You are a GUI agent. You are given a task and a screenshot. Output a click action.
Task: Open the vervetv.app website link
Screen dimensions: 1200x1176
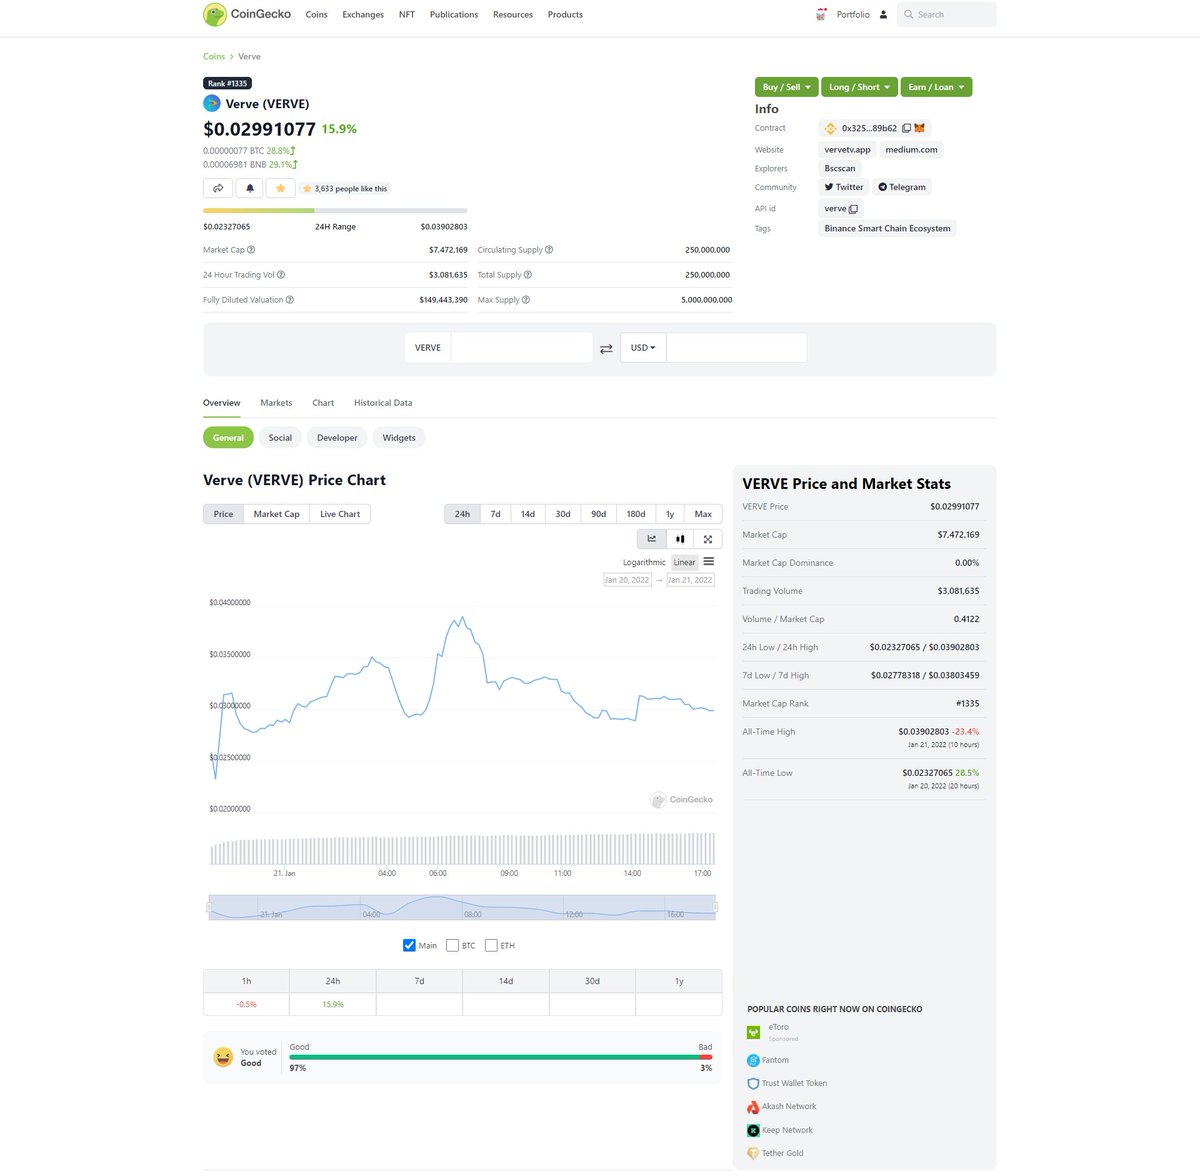(847, 150)
